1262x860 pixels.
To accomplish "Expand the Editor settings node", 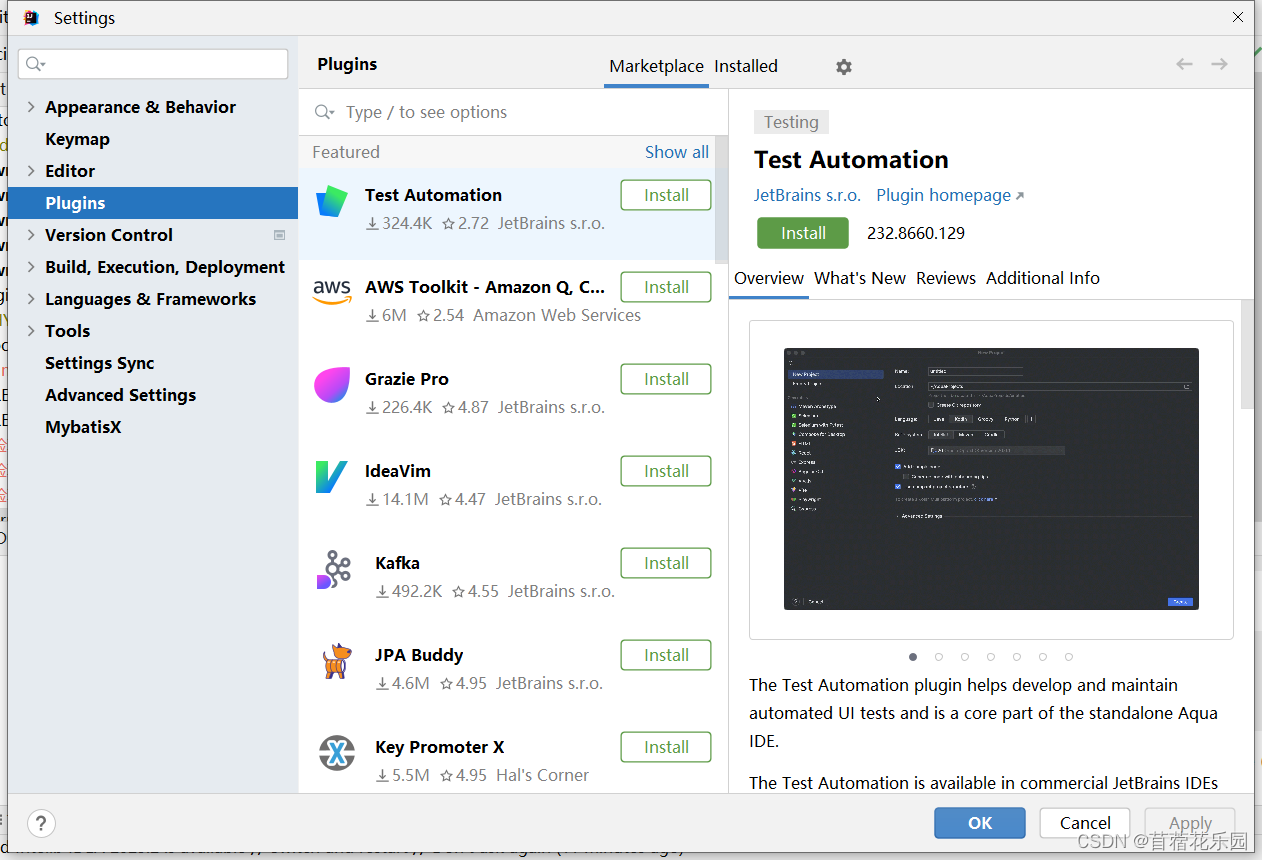I will tap(31, 171).
